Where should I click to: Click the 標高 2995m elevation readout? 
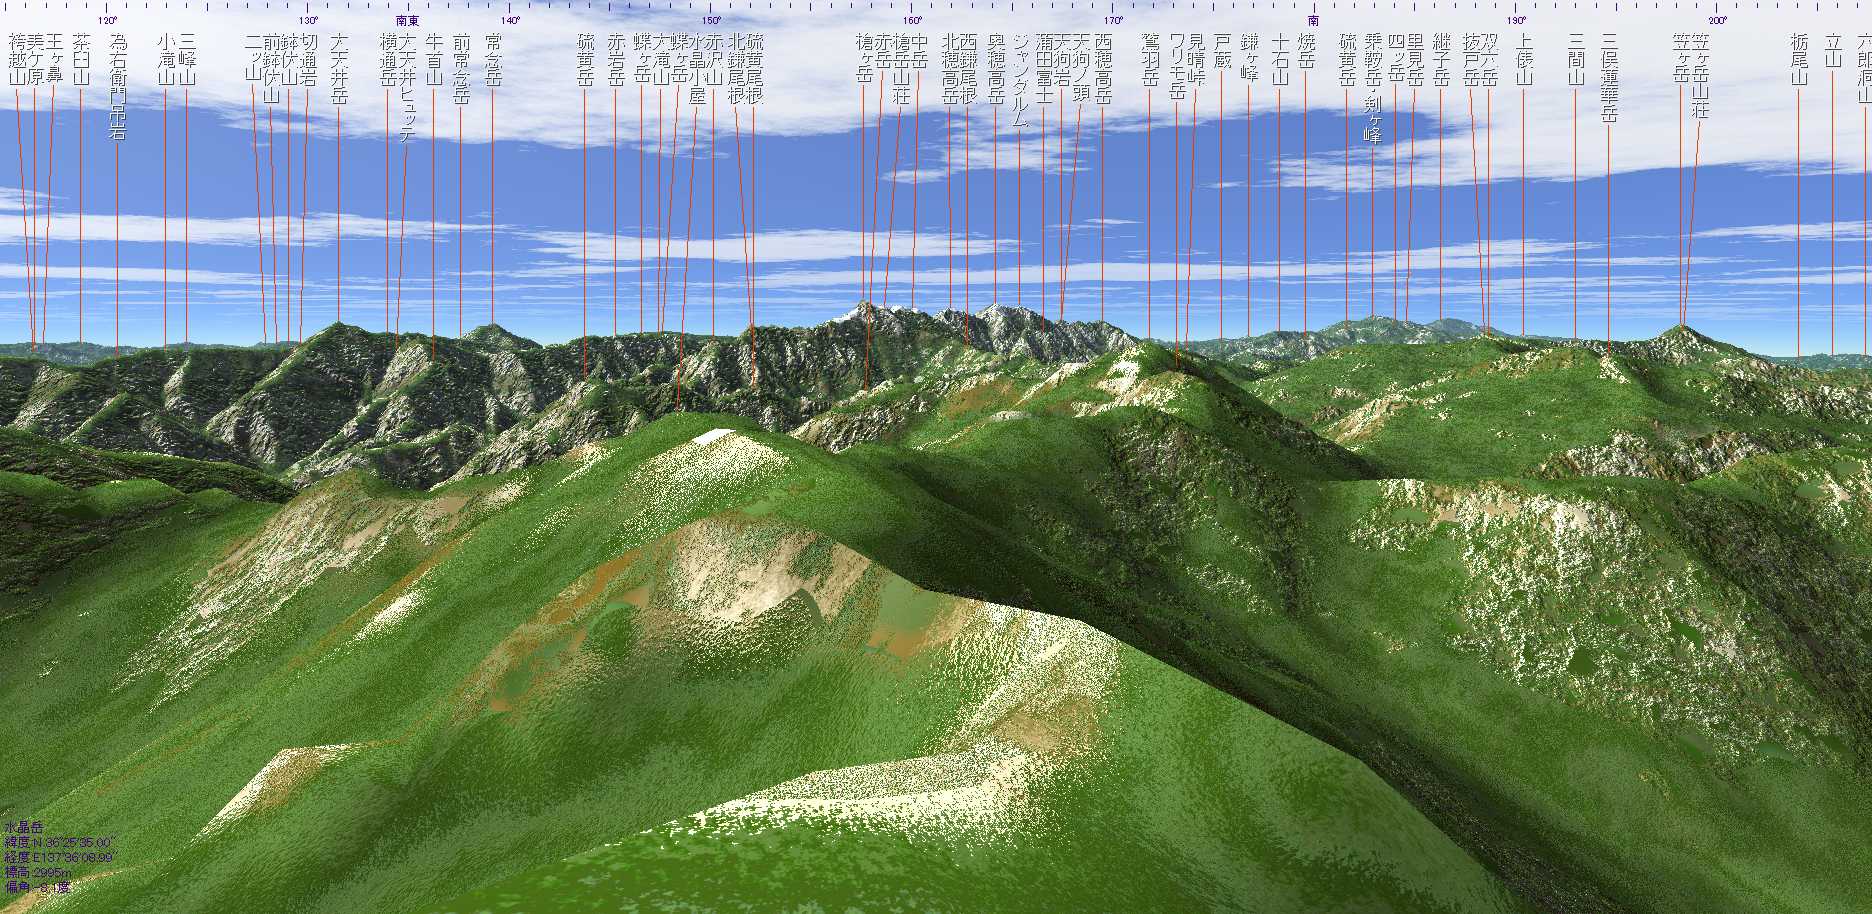click(38, 872)
